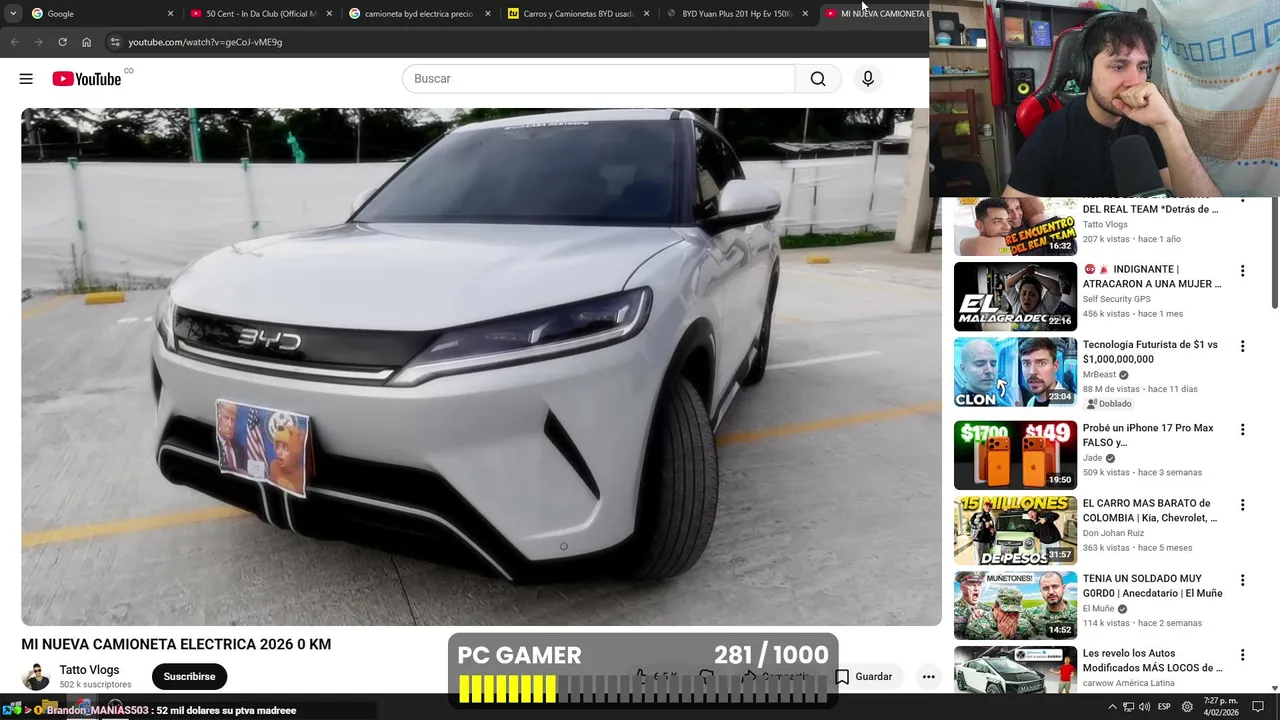Open the browser home page

point(86,42)
